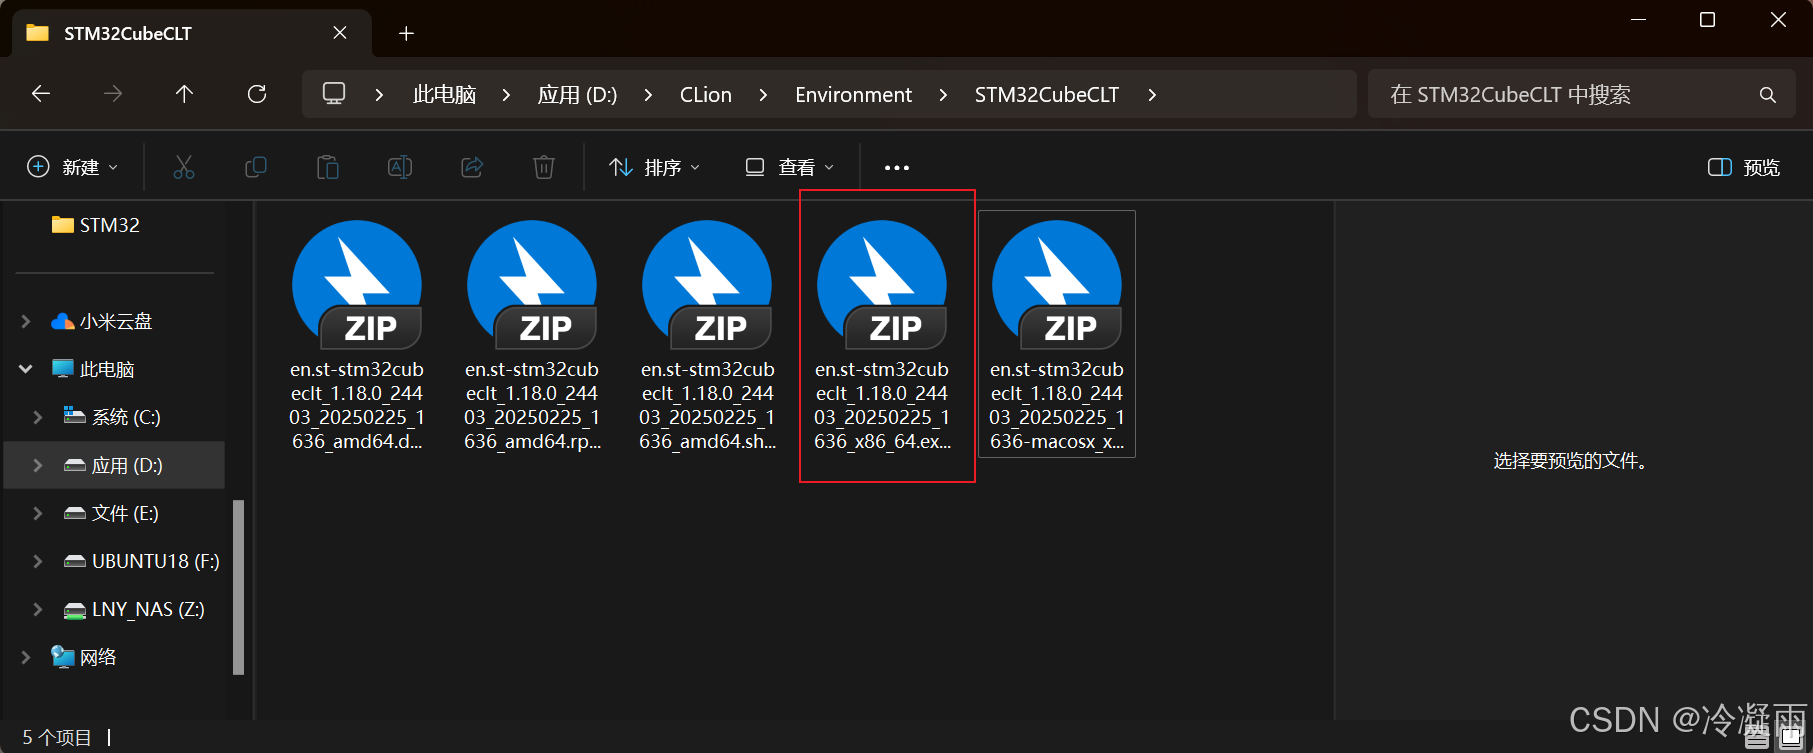Expand the 网络 tree node
1813x753 pixels.
point(26,657)
